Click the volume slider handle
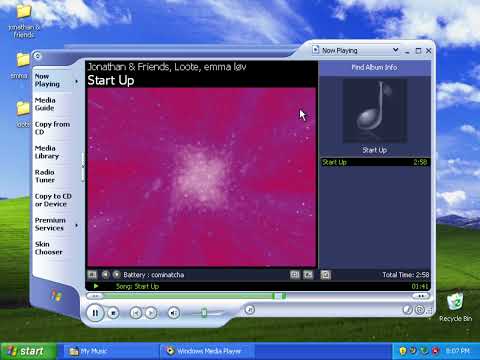Screen dimensions: 480x360 (x=204, y=313)
